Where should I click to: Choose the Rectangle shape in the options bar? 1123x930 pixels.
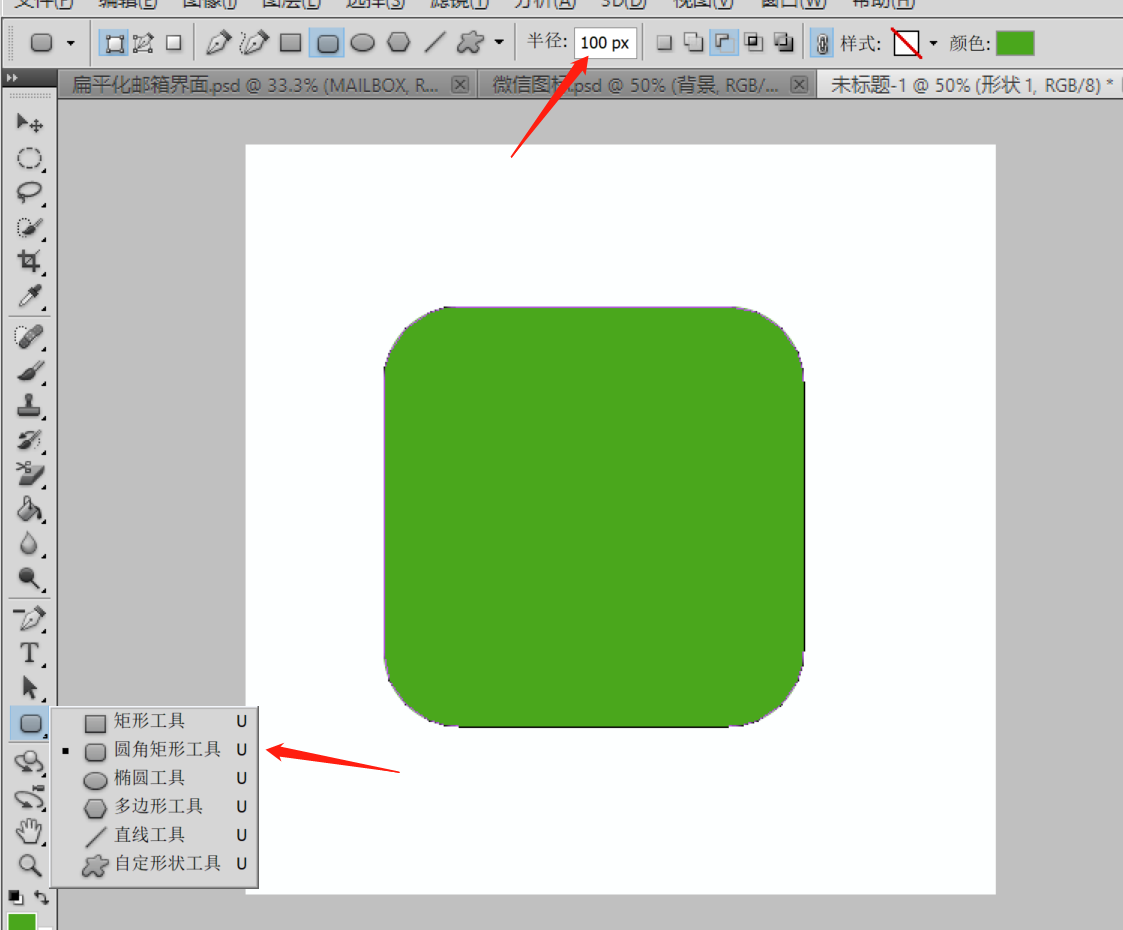tap(290, 42)
